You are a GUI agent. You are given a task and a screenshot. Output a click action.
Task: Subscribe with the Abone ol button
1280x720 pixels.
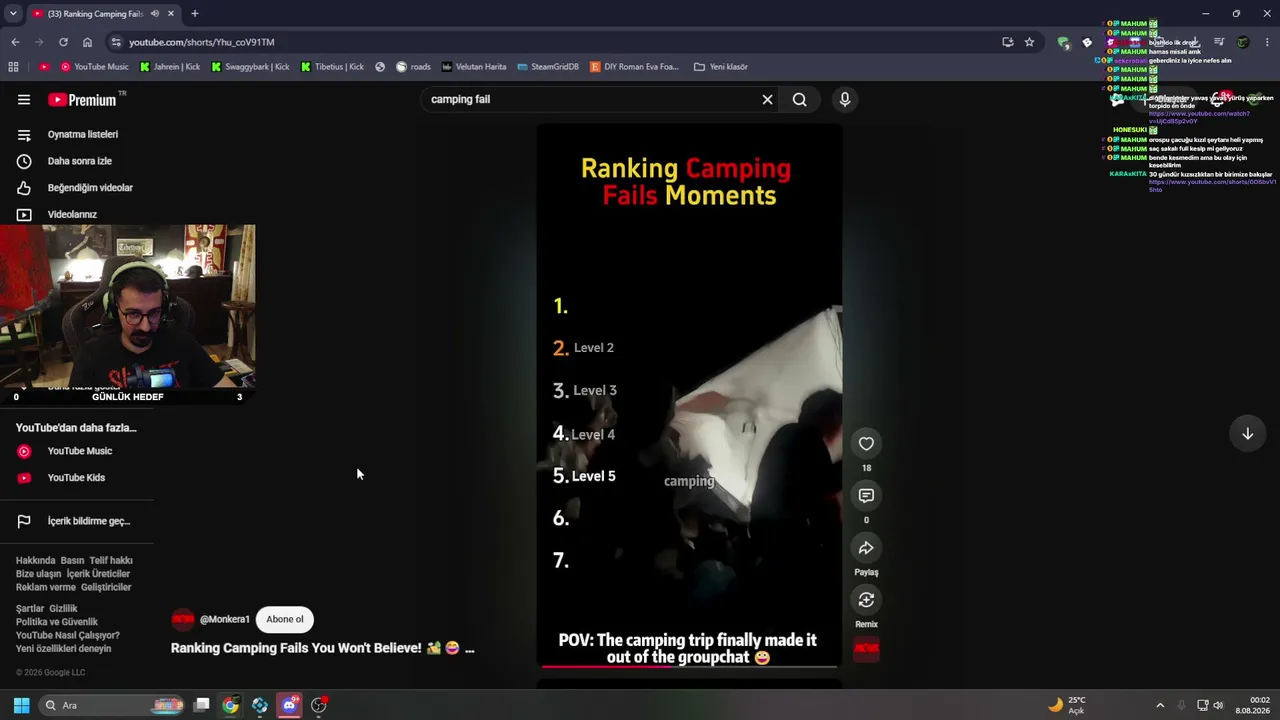285,619
